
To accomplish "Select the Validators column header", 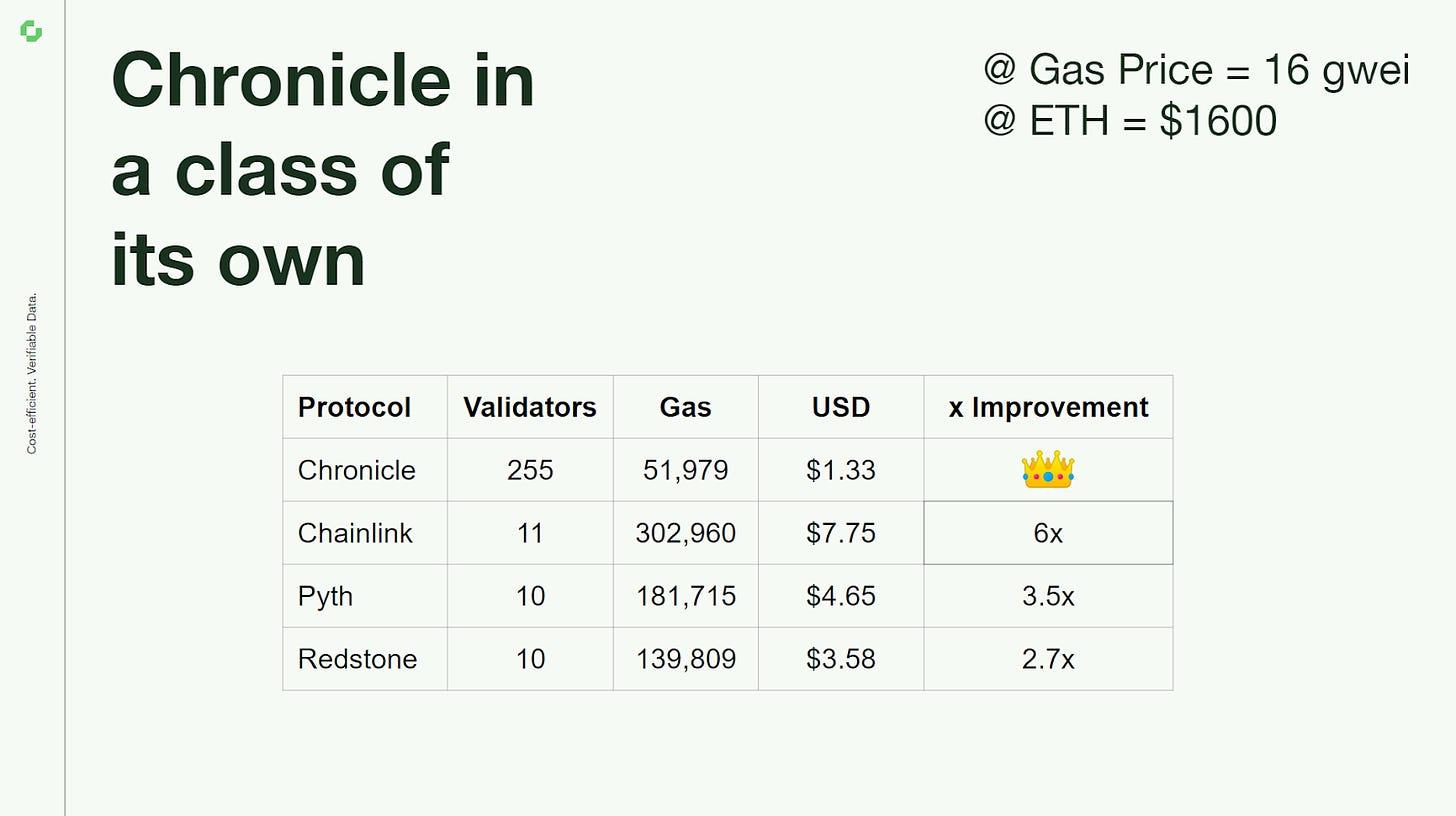I will (x=529, y=407).
